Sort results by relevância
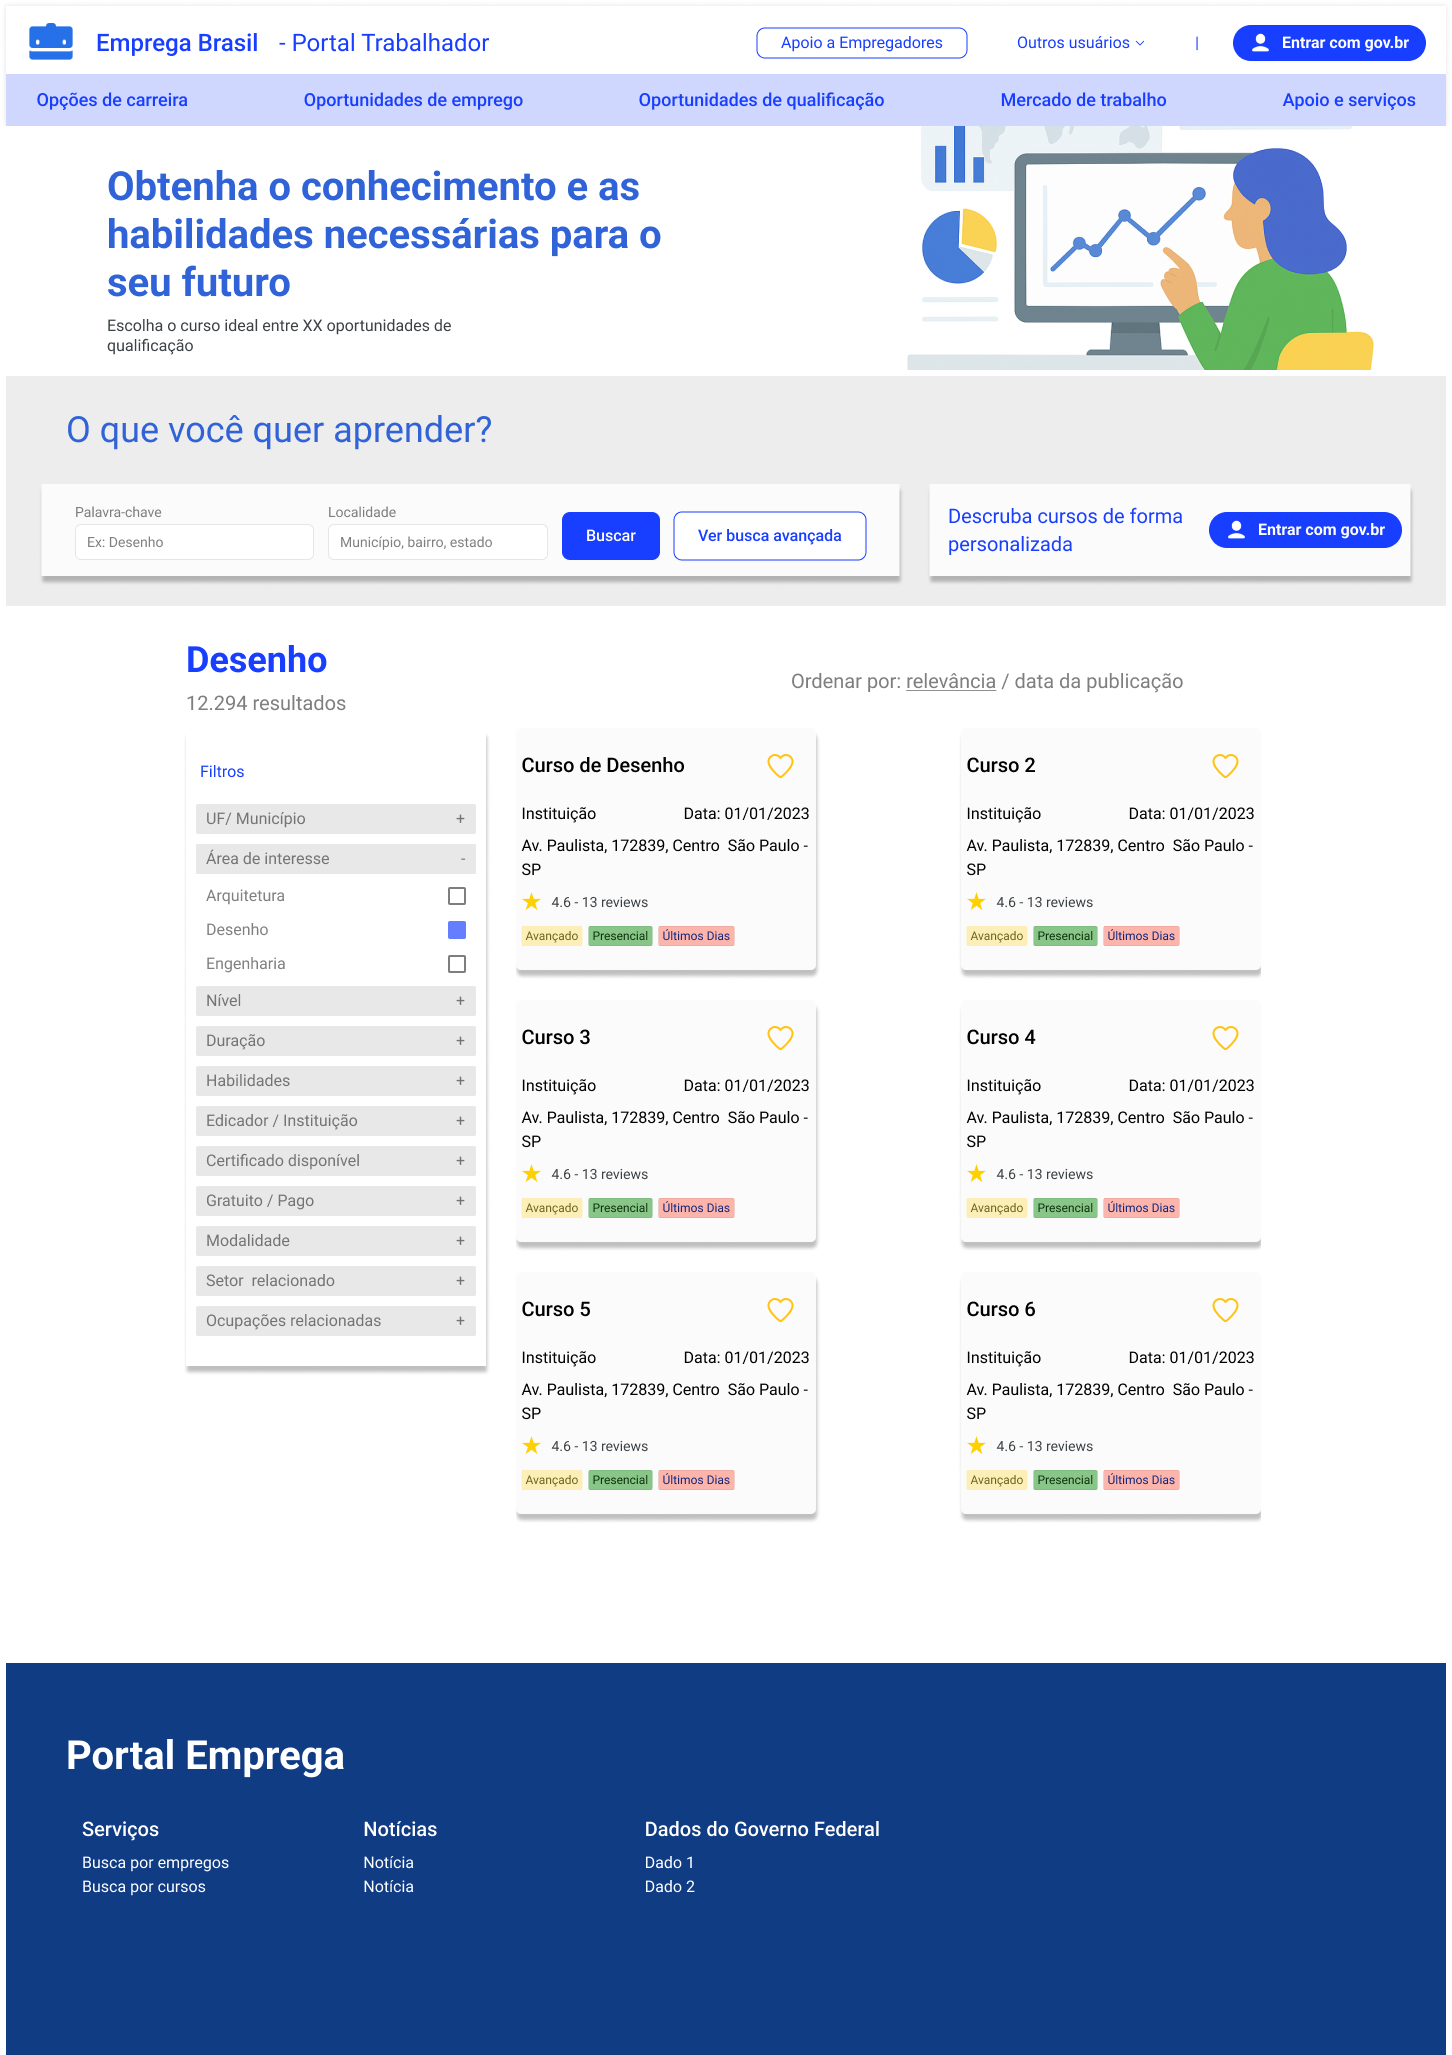This screenshot has height=2055, width=1452. 951,682
